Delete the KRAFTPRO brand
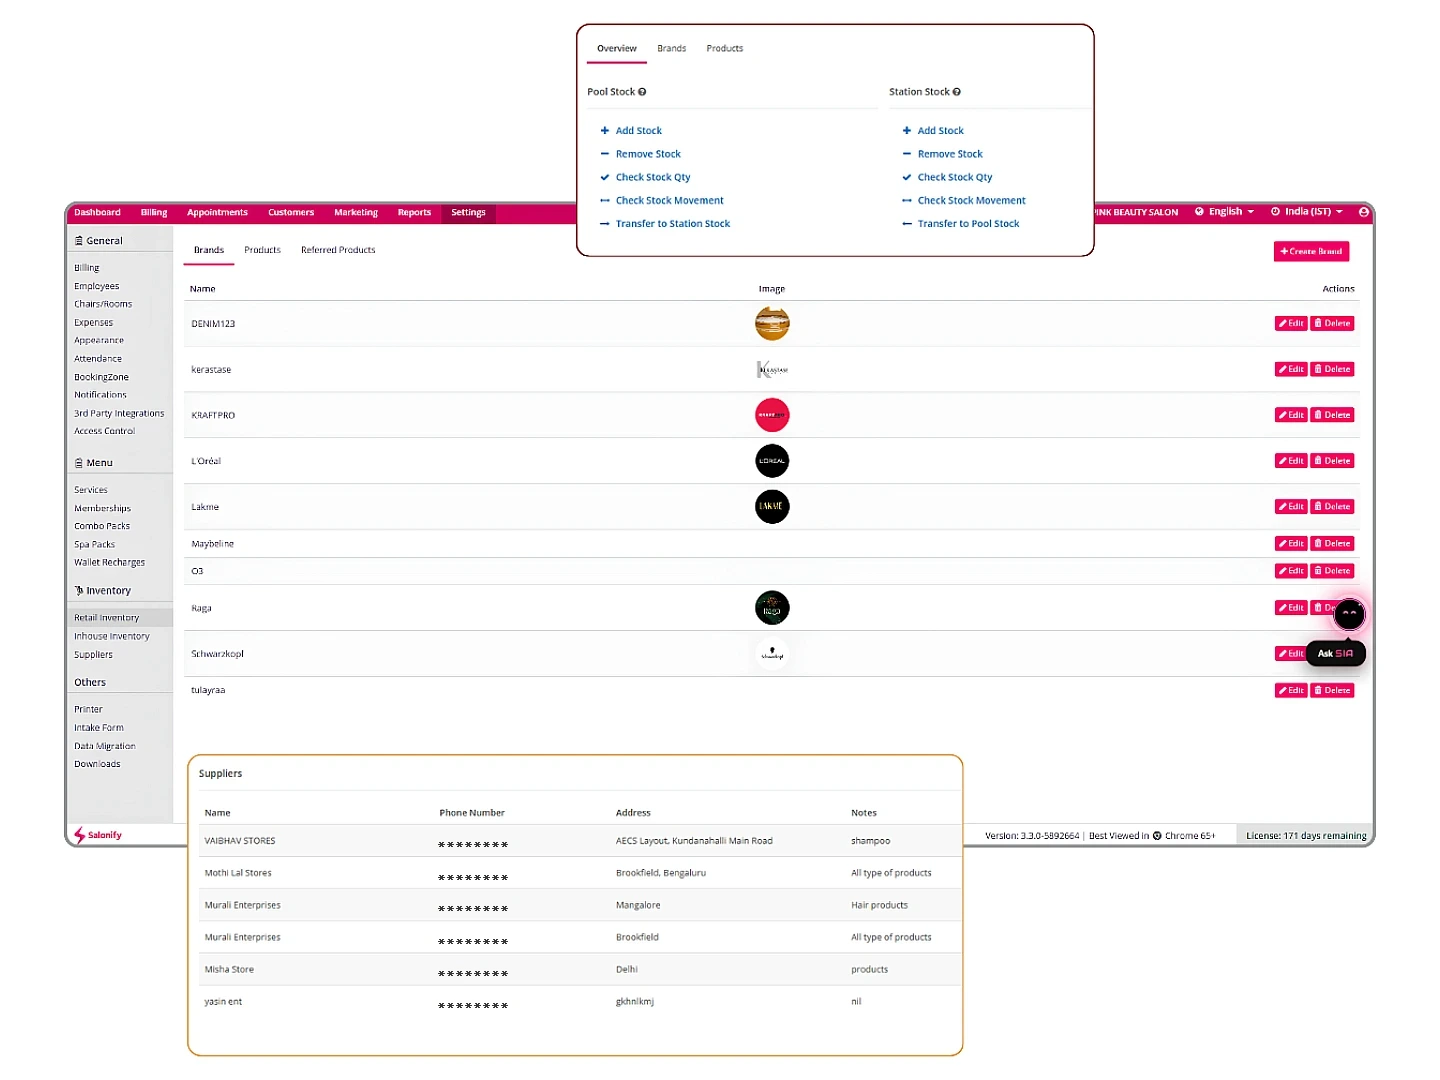Viewport: 1440px width, 1080px height. (x=1333, y=415)
